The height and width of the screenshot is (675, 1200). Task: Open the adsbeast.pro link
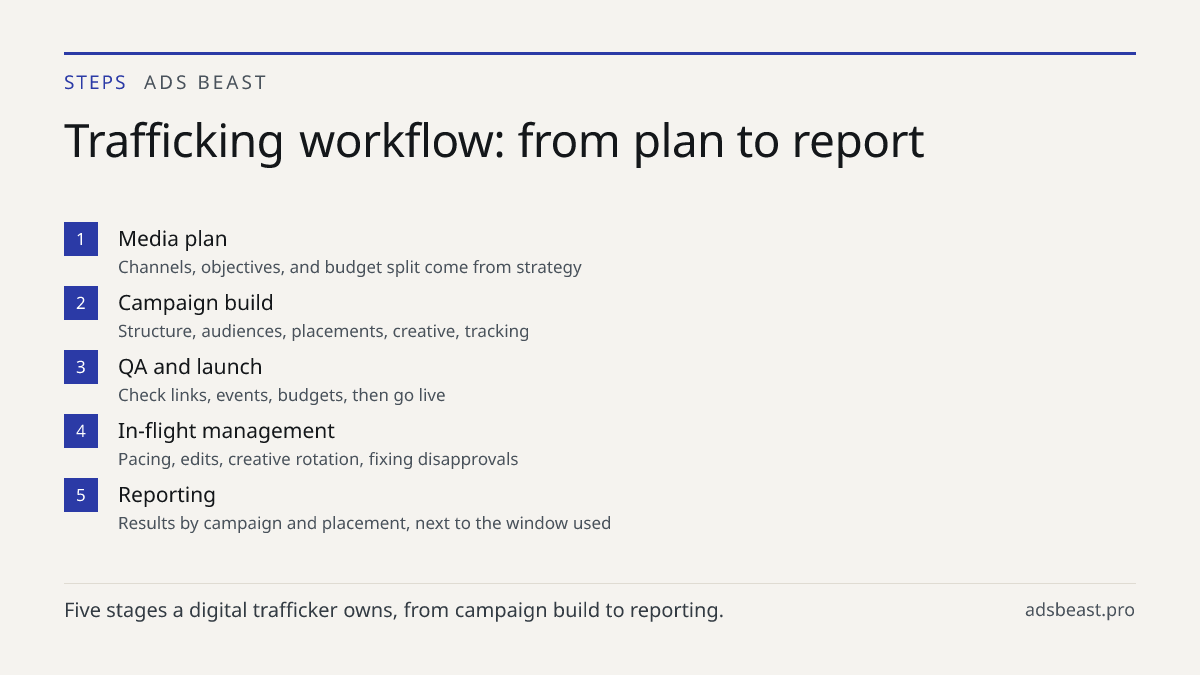point(1080,610)
